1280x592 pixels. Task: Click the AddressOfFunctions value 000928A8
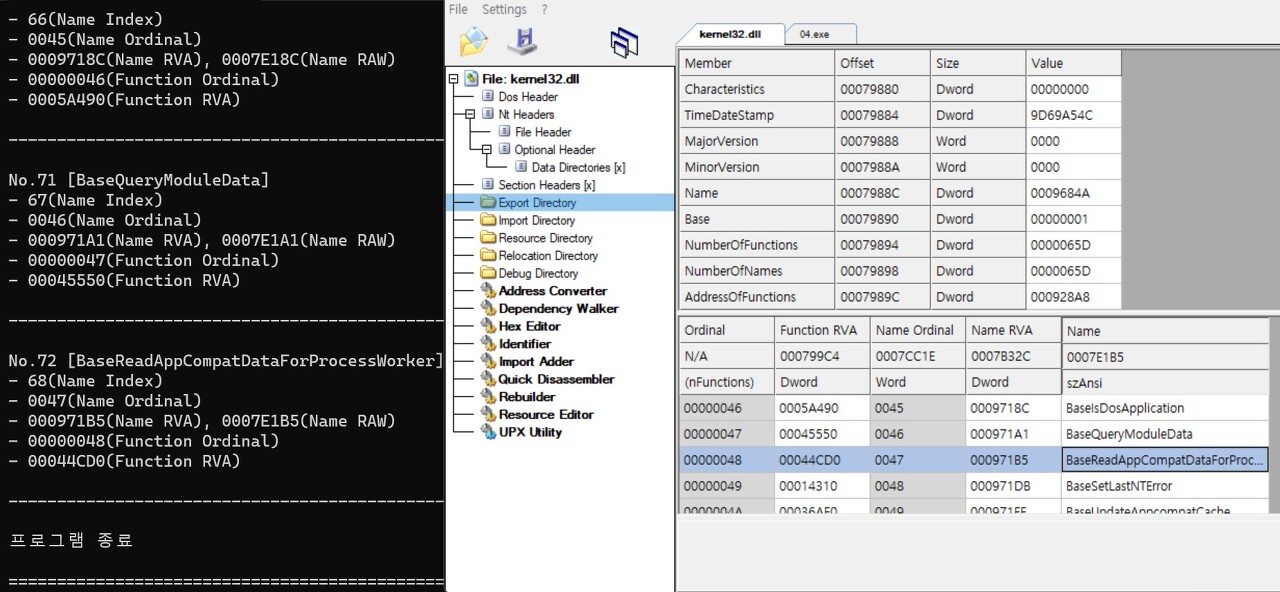pyautogui.click(x=1074, y=297)
